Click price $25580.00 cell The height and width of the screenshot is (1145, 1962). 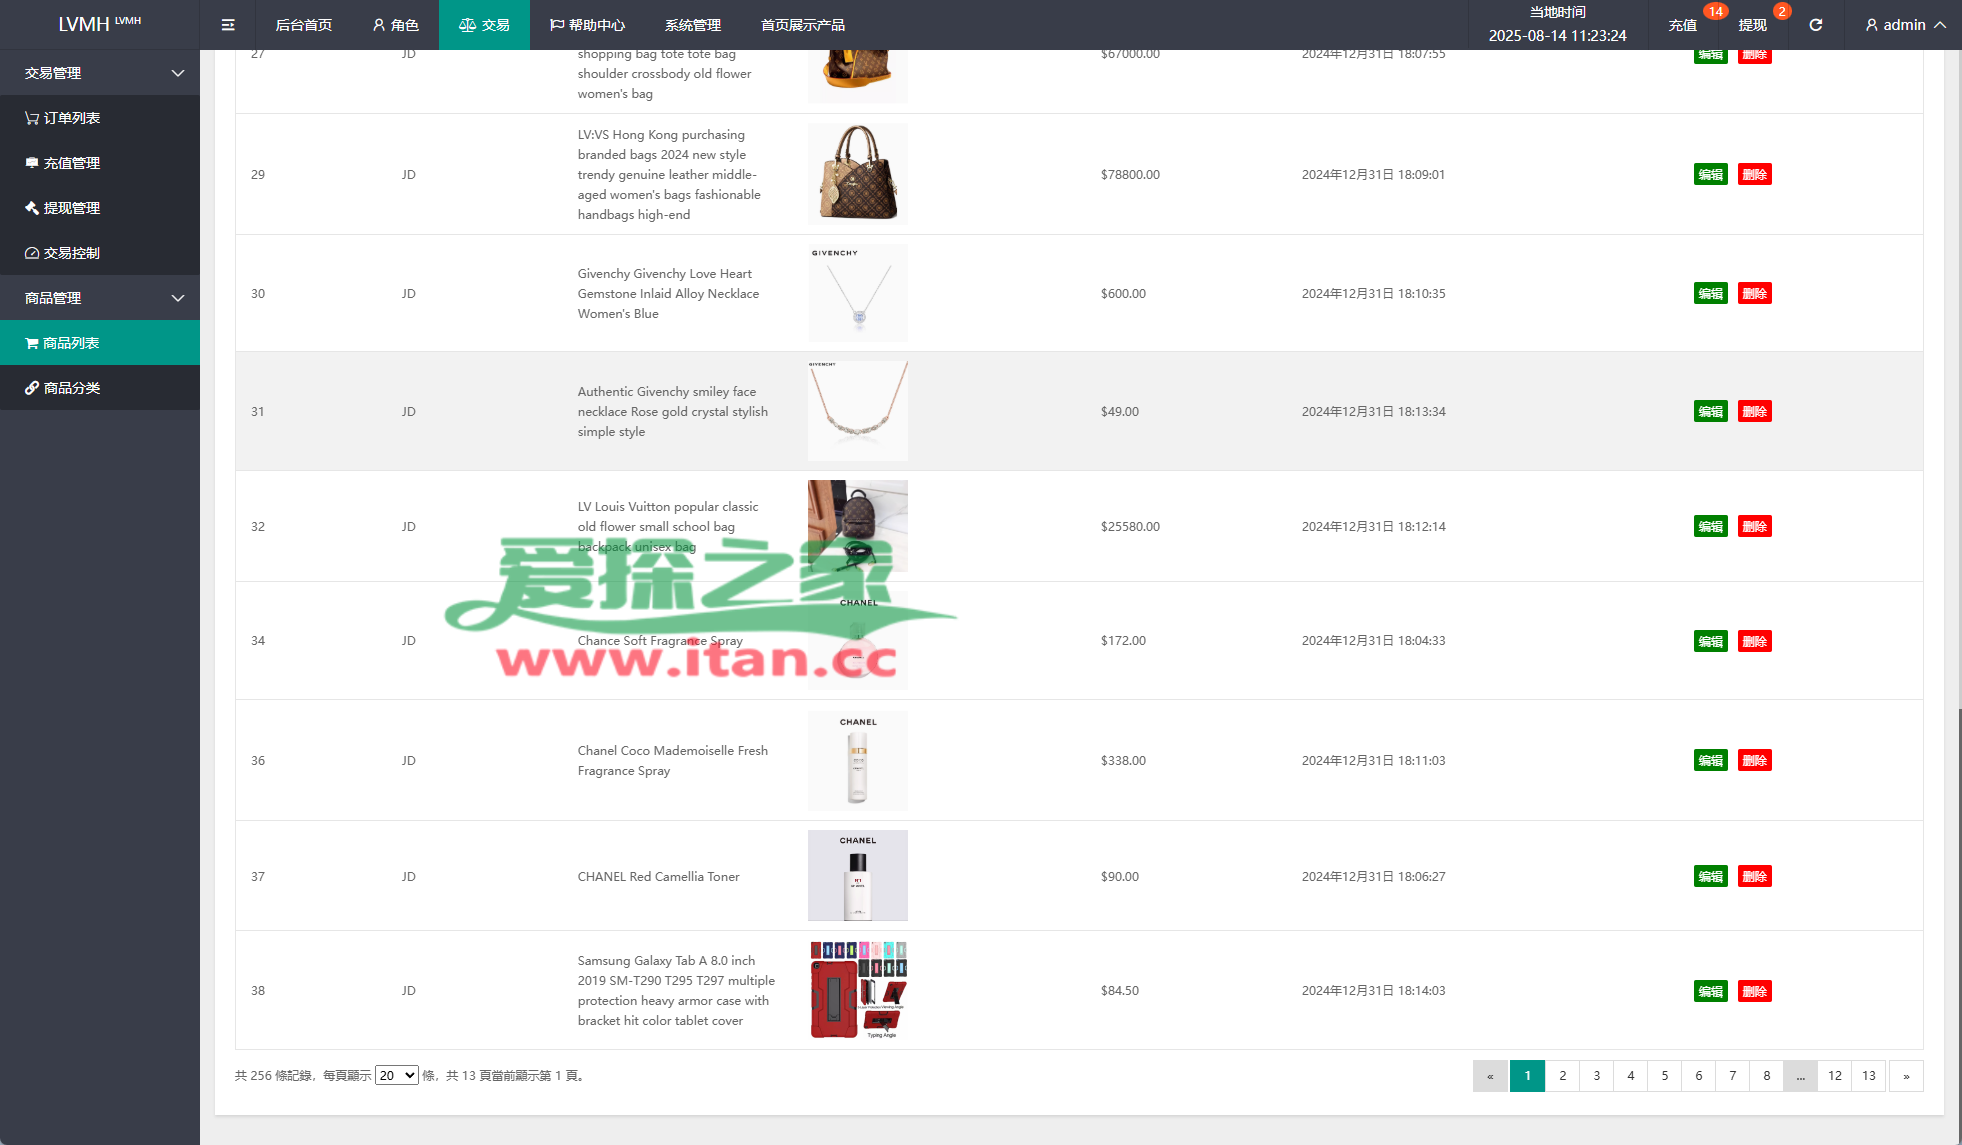point(1130,527)
